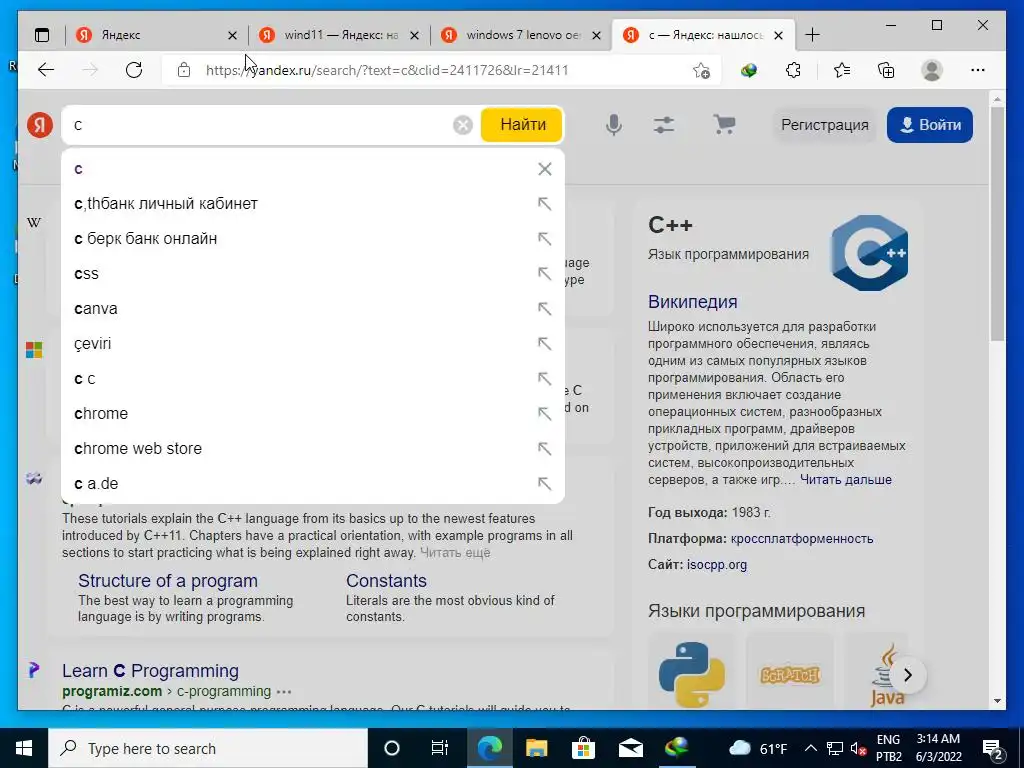Open more options dots after programiz.com
Image resolution: width=1024 pixels, height=768 pixels.
coord(284,692)
